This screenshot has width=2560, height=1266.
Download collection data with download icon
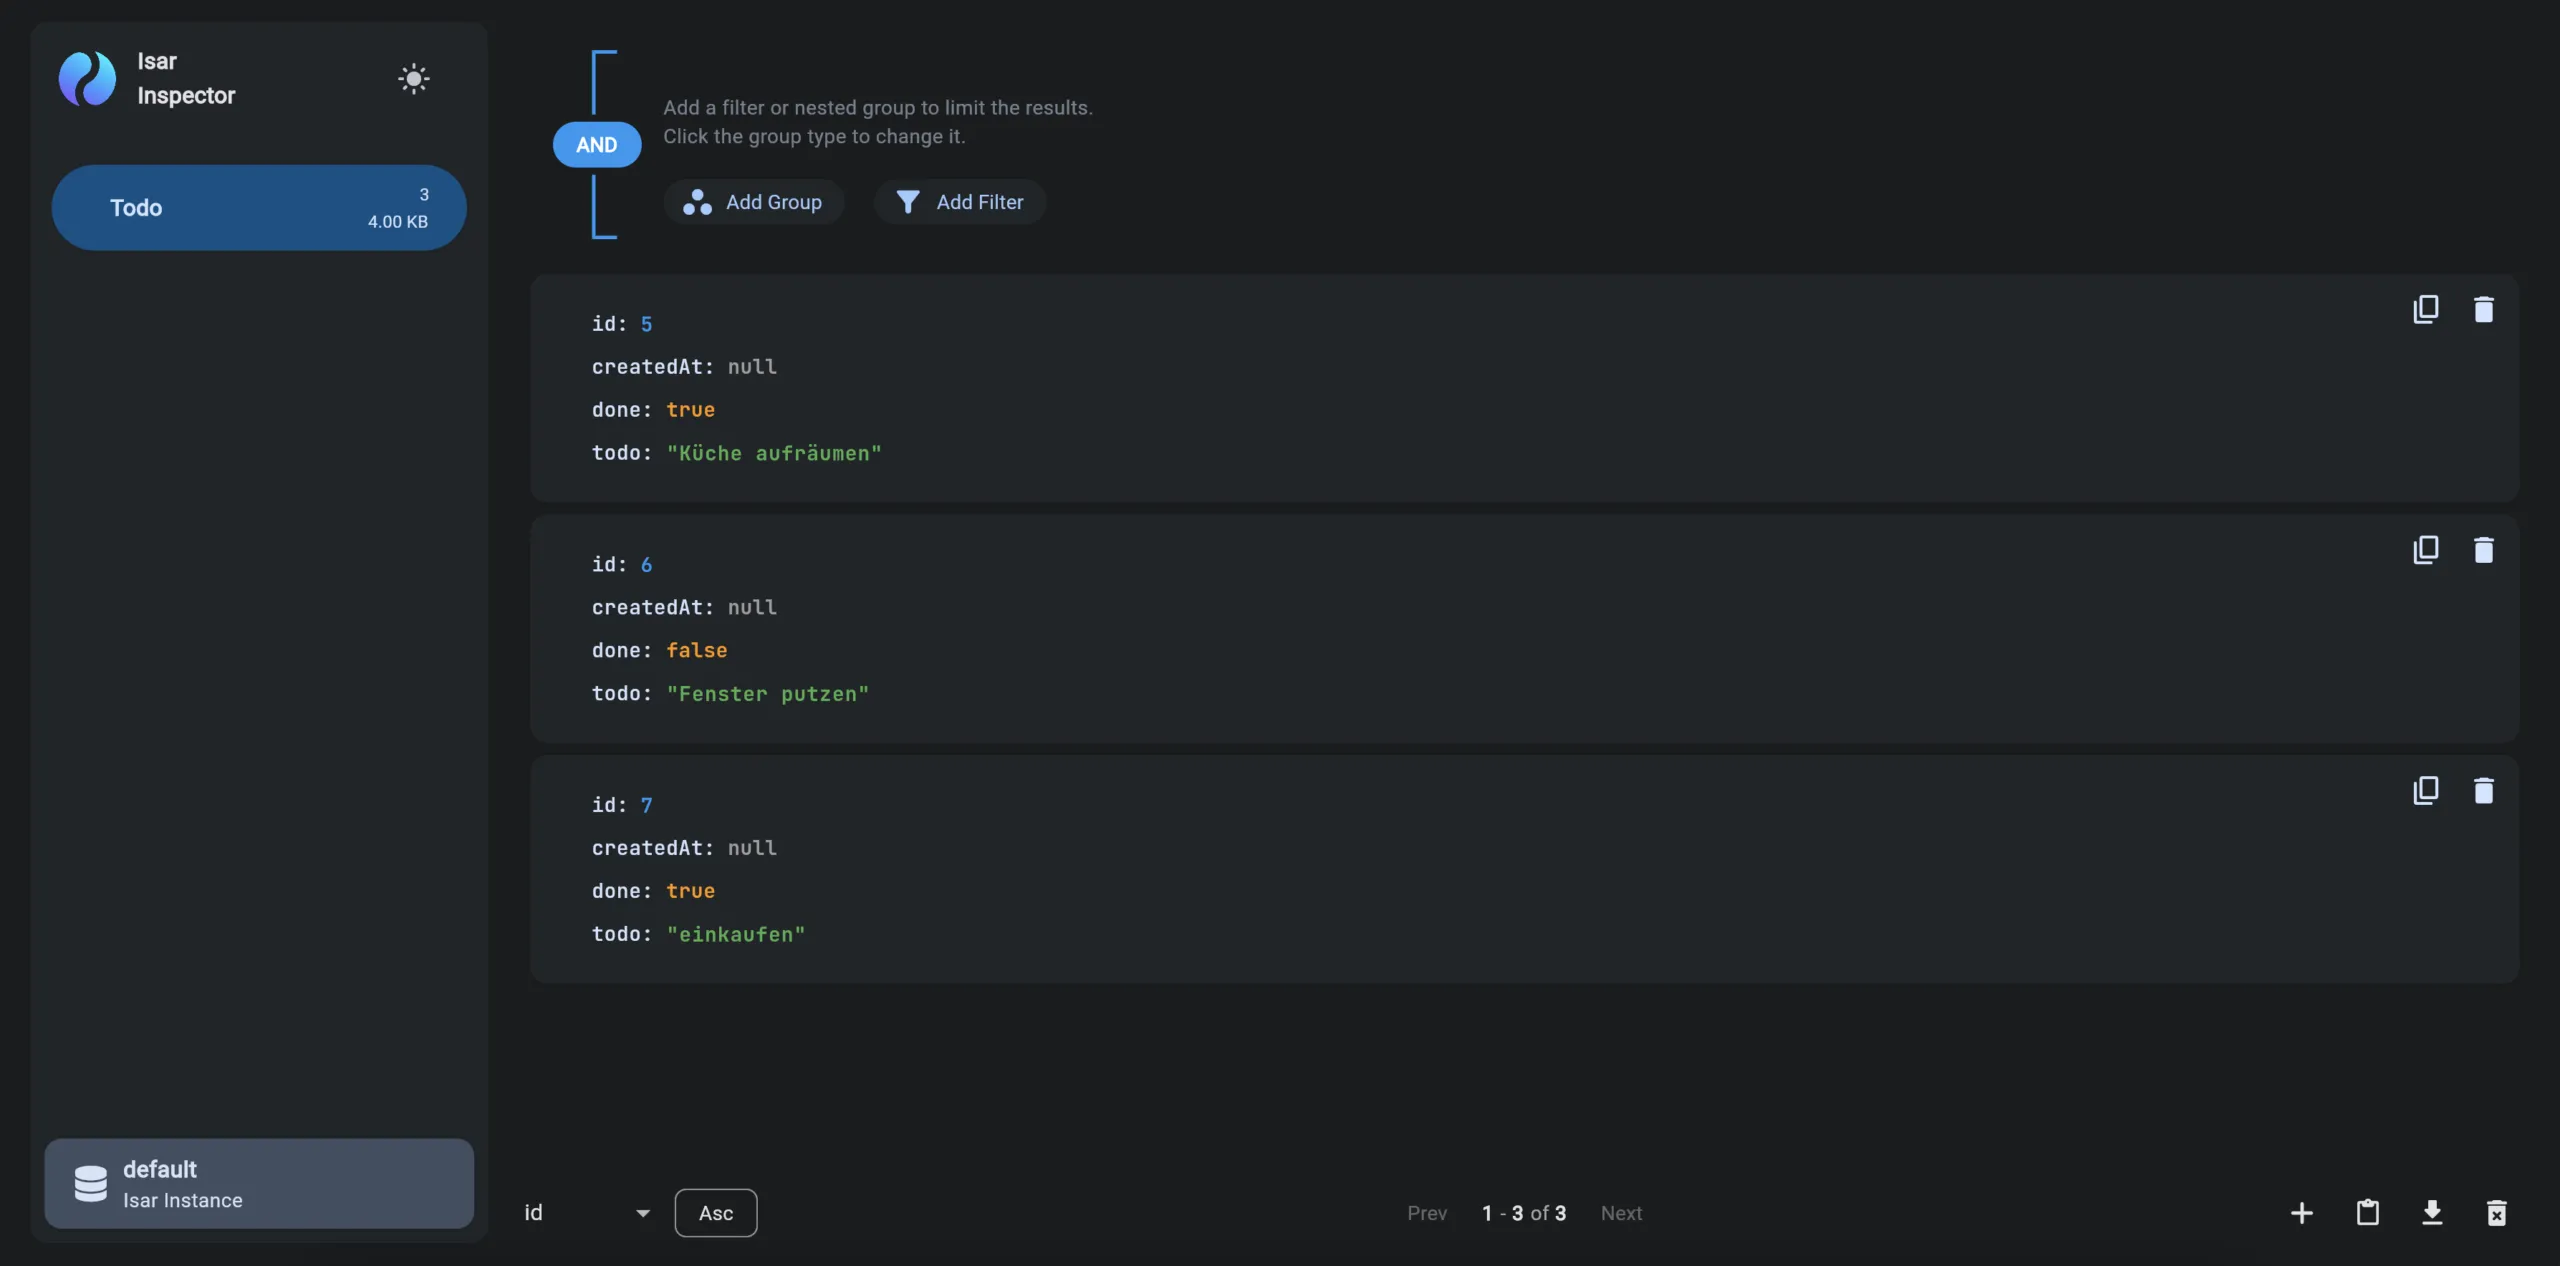click(2433, 1212)
